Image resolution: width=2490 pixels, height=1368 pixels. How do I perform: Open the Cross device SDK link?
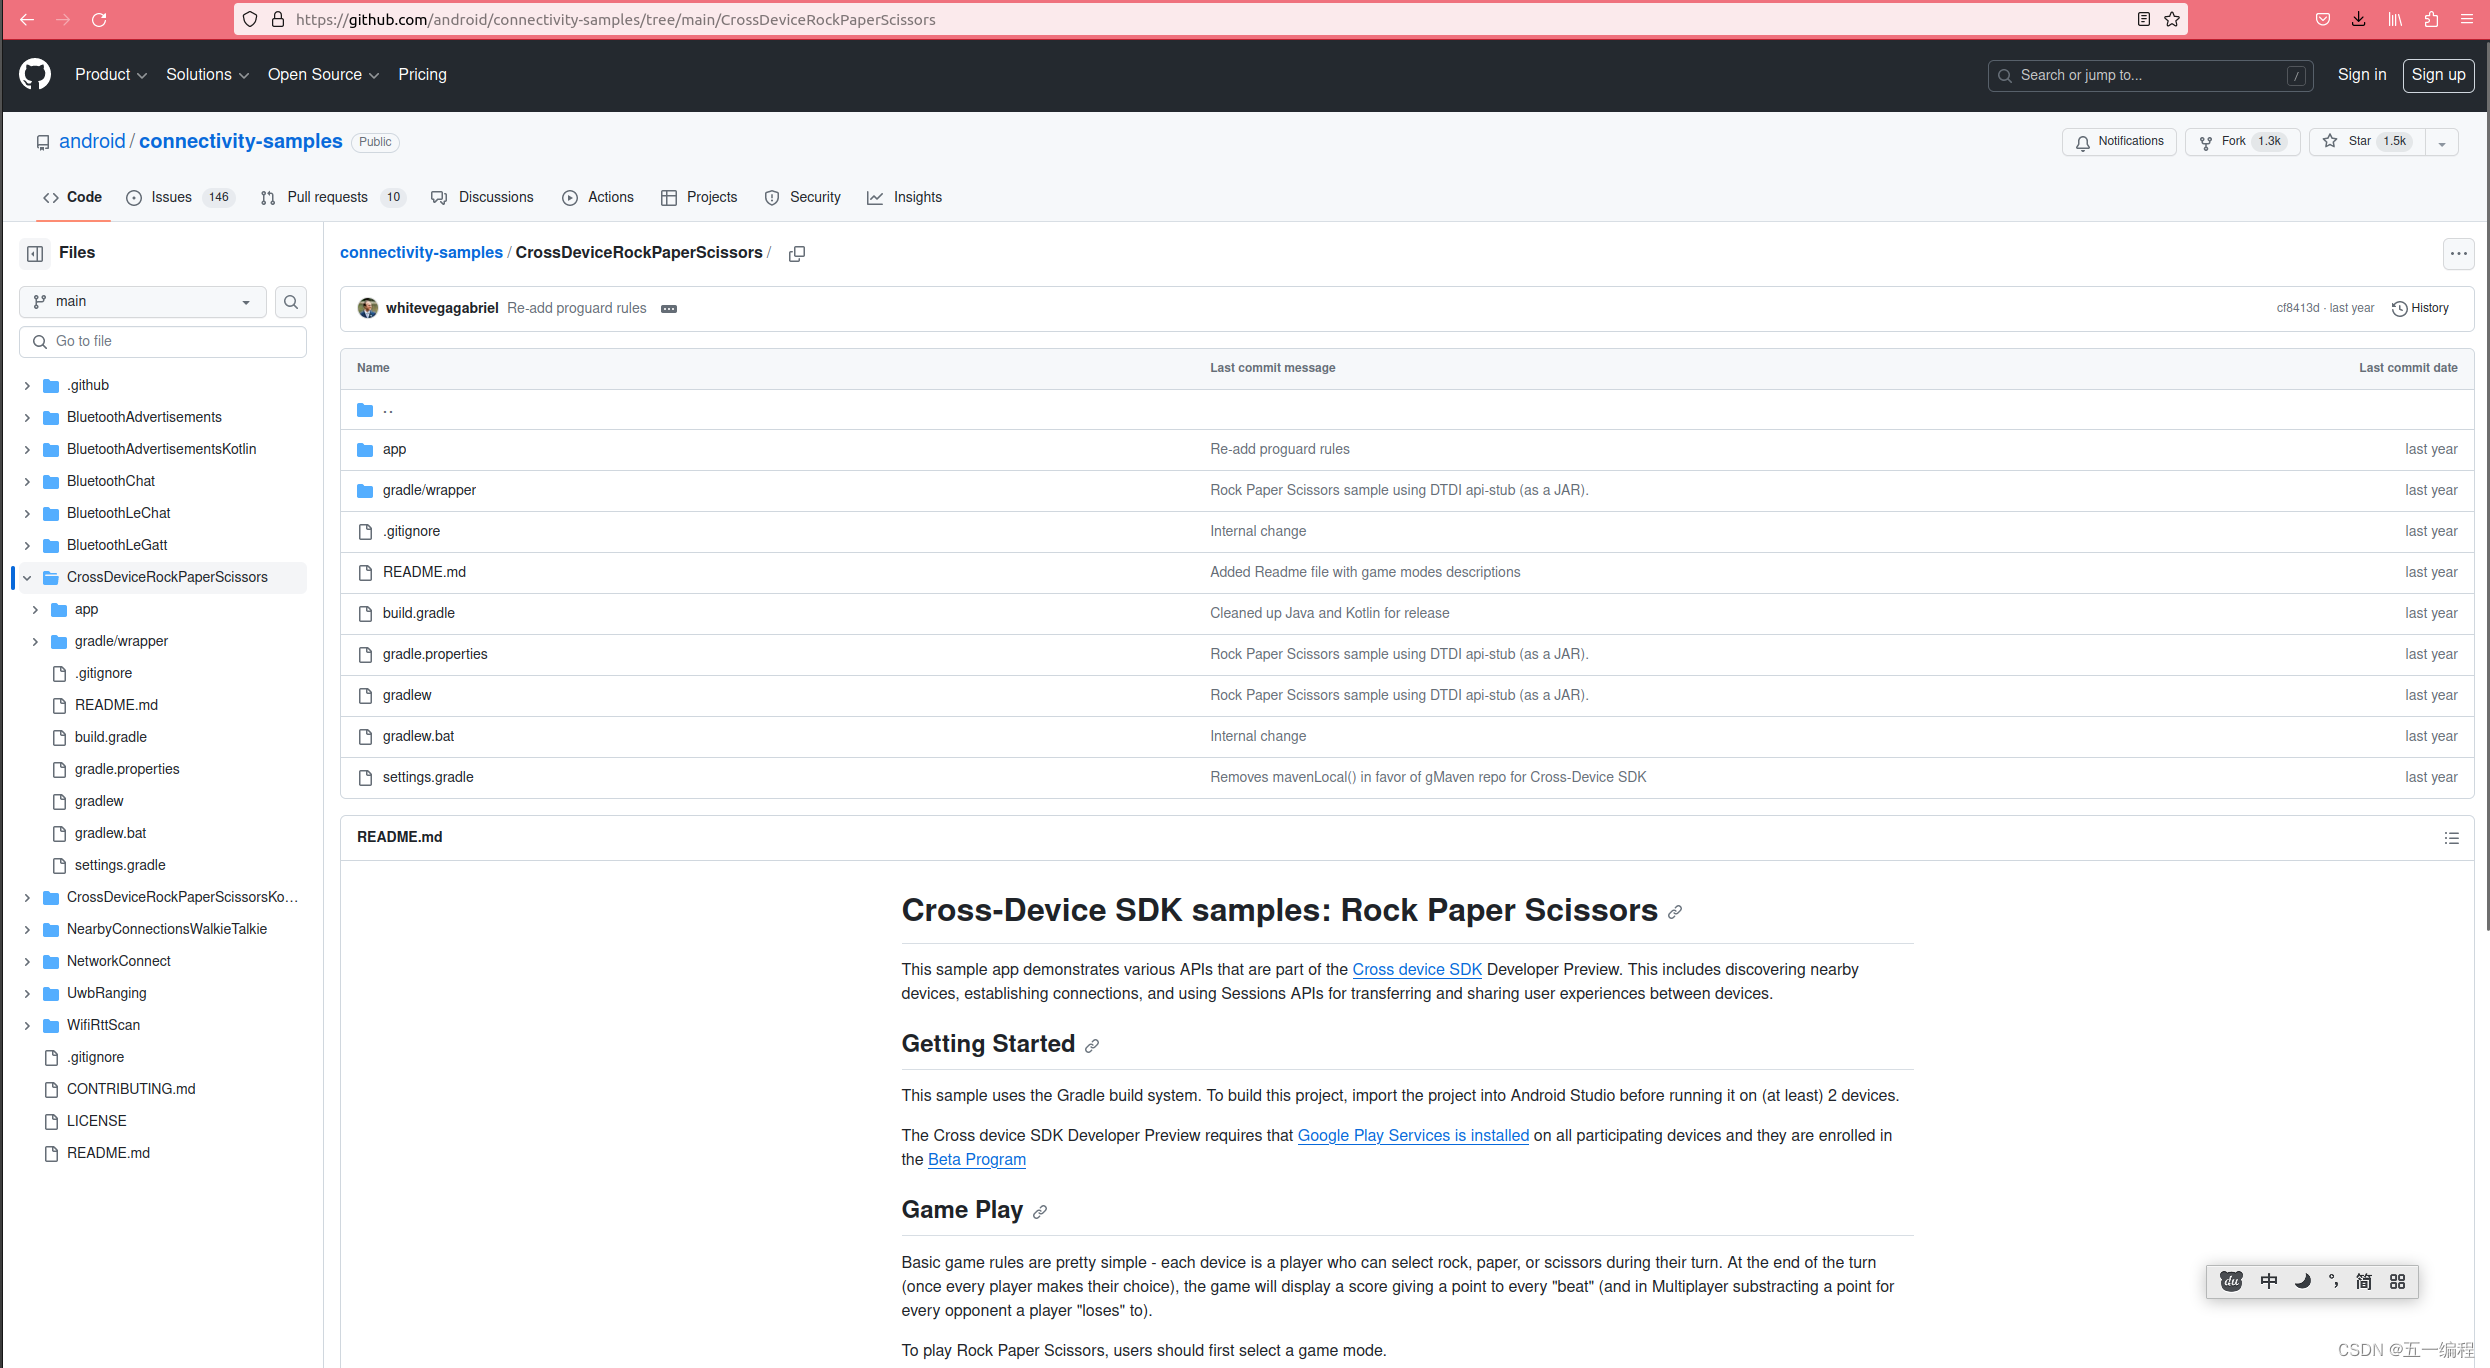[1416, 969]
